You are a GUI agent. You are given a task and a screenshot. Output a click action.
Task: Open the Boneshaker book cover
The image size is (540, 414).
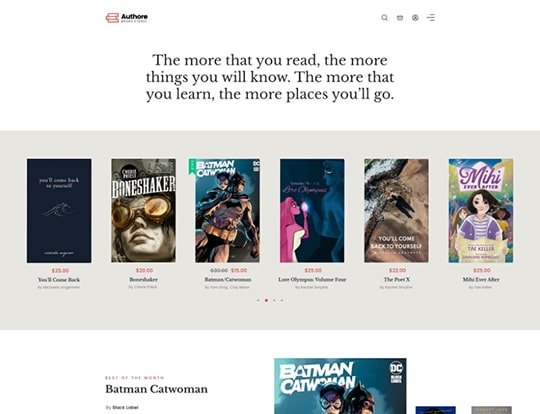click(143, 210)
